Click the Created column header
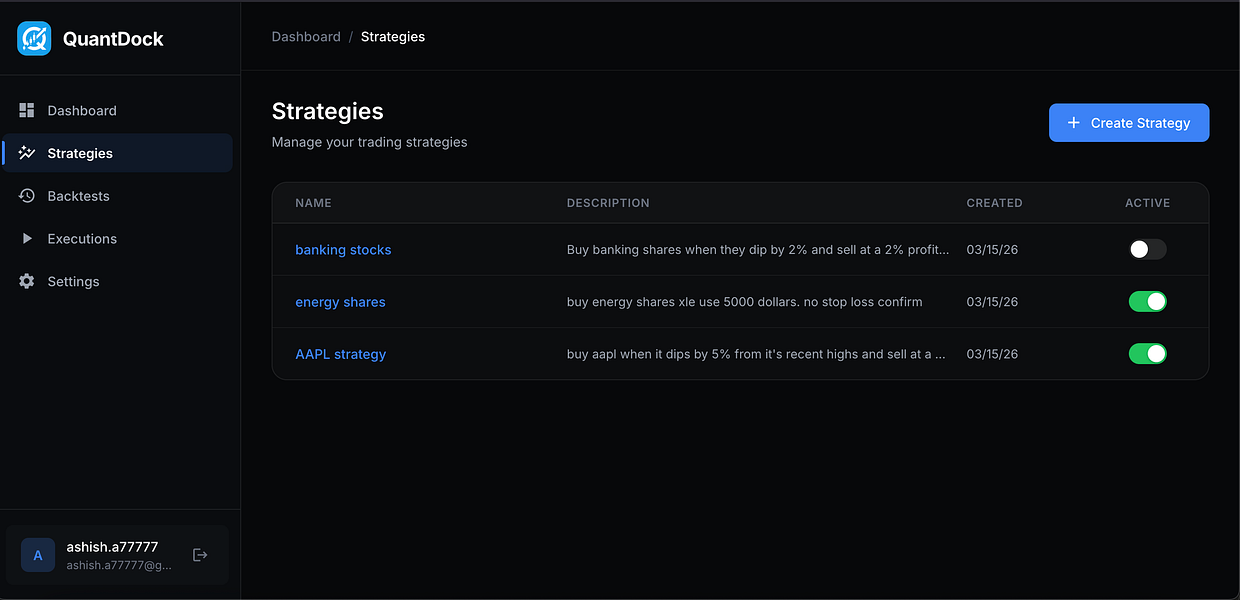The width and height of the screenshot is (1240, 600). [x=994, y=203]
